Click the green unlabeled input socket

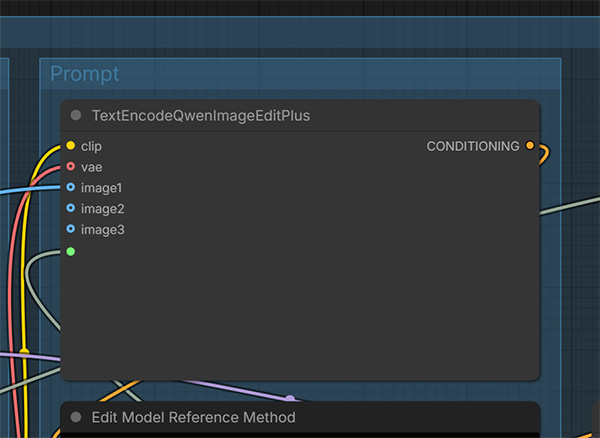coord(70,251)
